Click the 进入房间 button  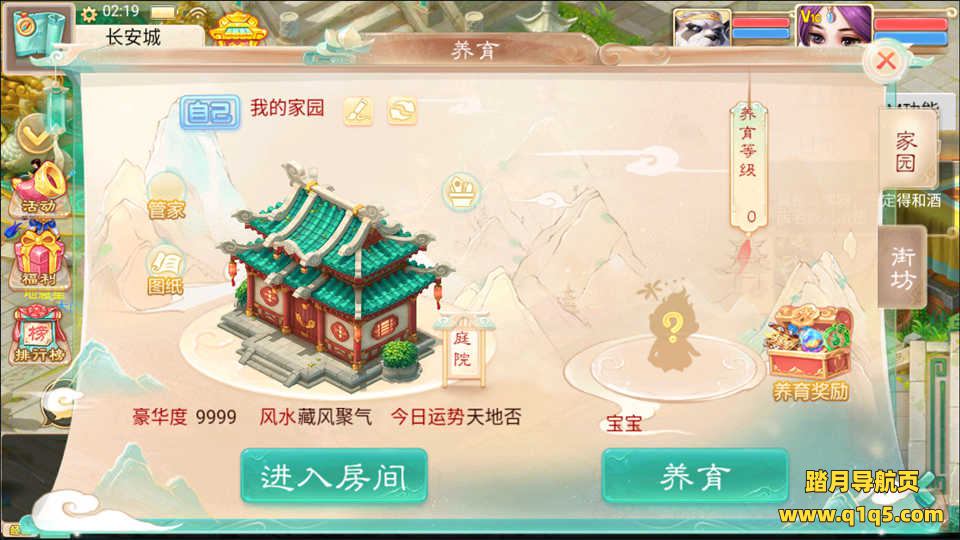pos(334,476)
